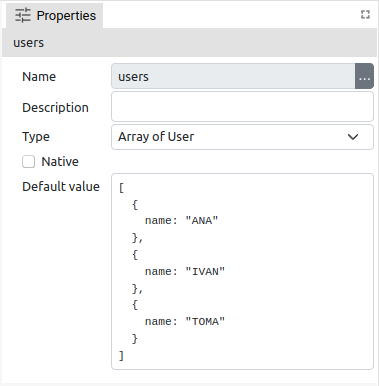Open the Type dropdown showing Array of User
The height and width of the screenshot is (386, 379).
[242, 137]
